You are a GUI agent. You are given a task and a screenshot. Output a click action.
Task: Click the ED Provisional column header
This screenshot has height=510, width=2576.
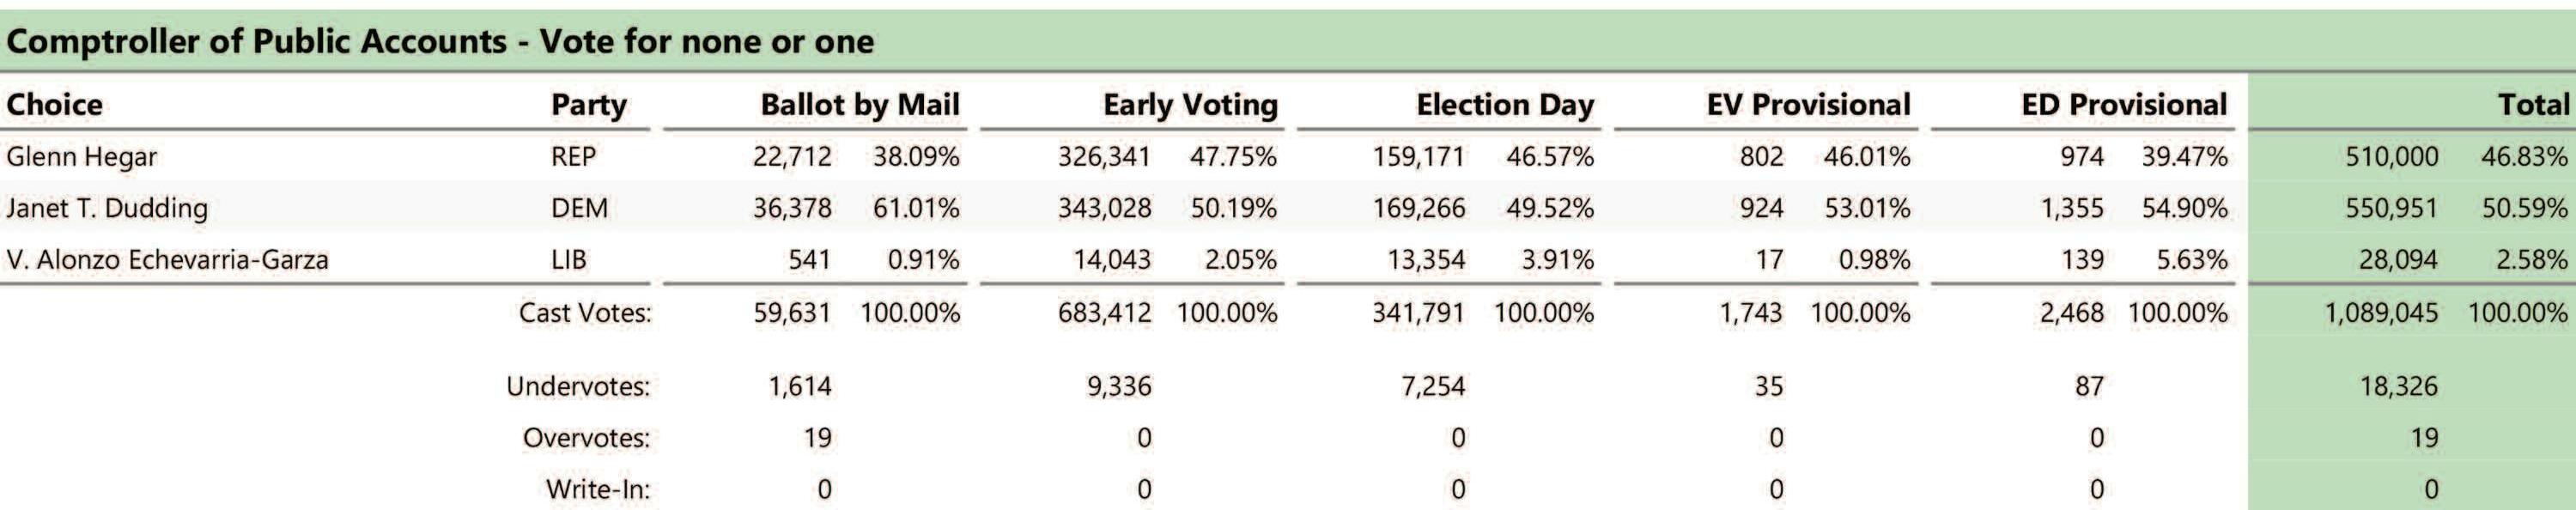2124,104
